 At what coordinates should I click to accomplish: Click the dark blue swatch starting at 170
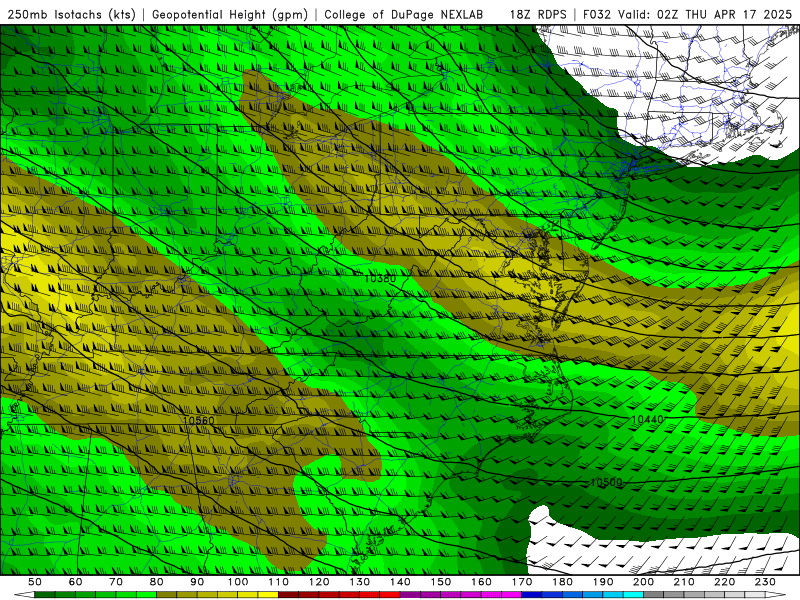pos(532,595)
